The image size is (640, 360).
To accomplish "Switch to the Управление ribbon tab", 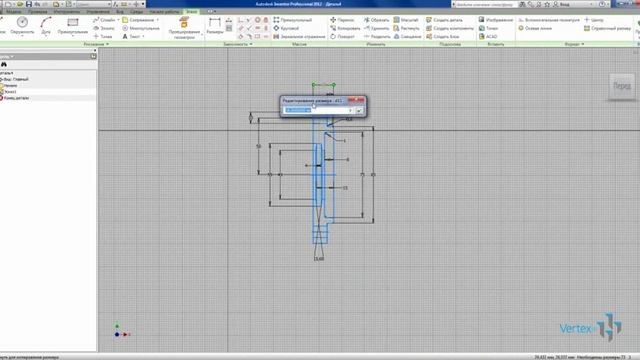I will pyautogui.click(x=98, y=12).
